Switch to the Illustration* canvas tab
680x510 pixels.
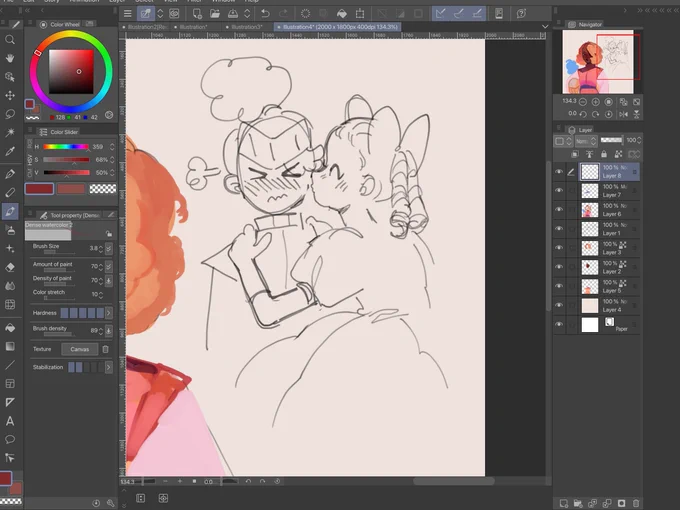[x=193, y=27]
